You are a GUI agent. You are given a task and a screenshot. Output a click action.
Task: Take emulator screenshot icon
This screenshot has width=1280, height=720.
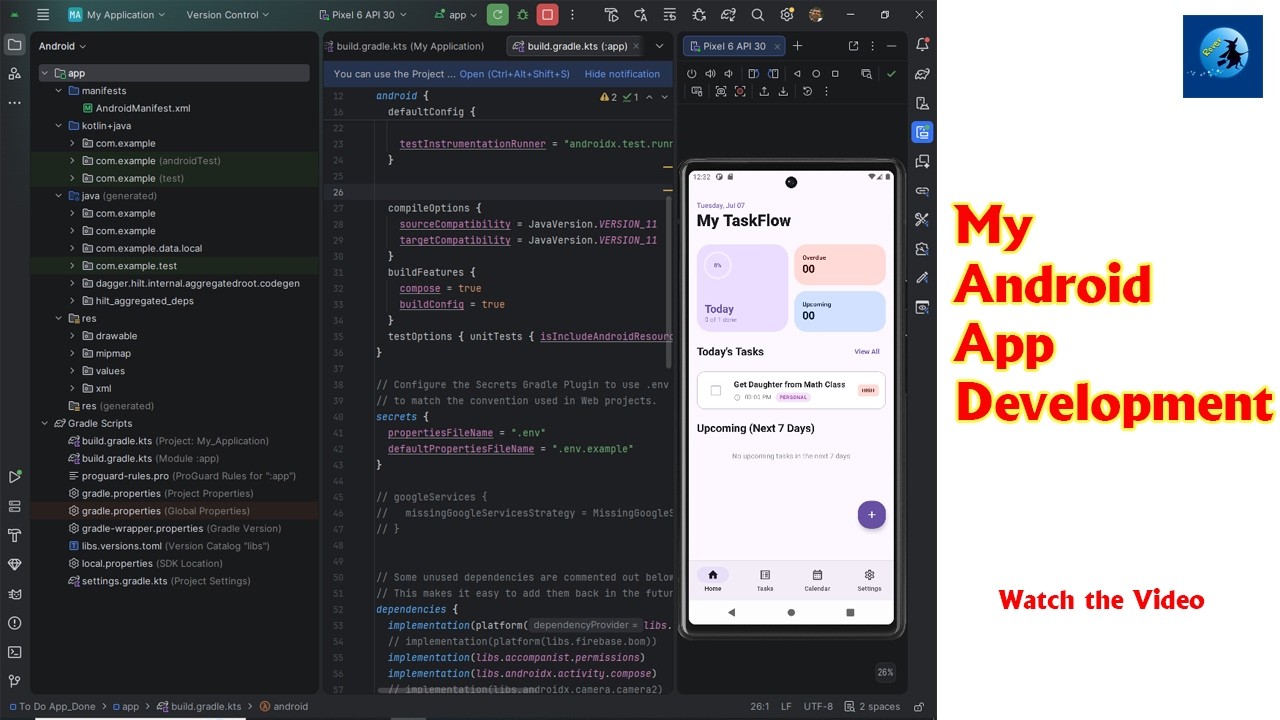pyautogui.click(x=721, y=91)
